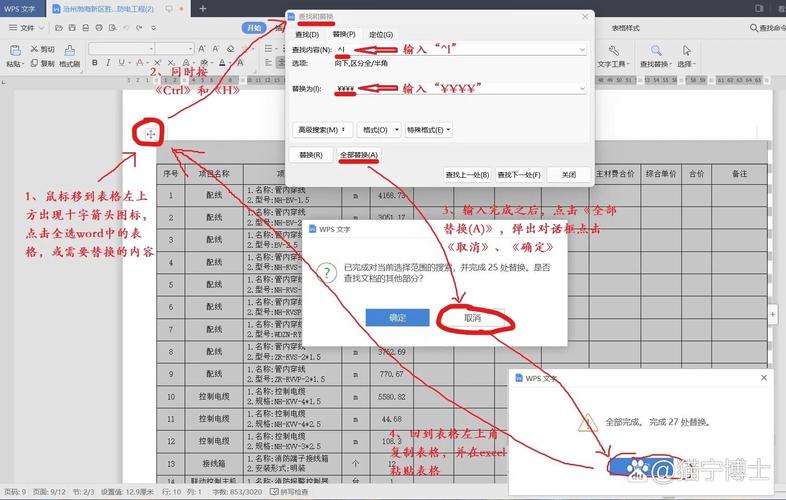Switch to the 替换(P) tab
This screenshot has height=500, width=786.
pos(344,34)
